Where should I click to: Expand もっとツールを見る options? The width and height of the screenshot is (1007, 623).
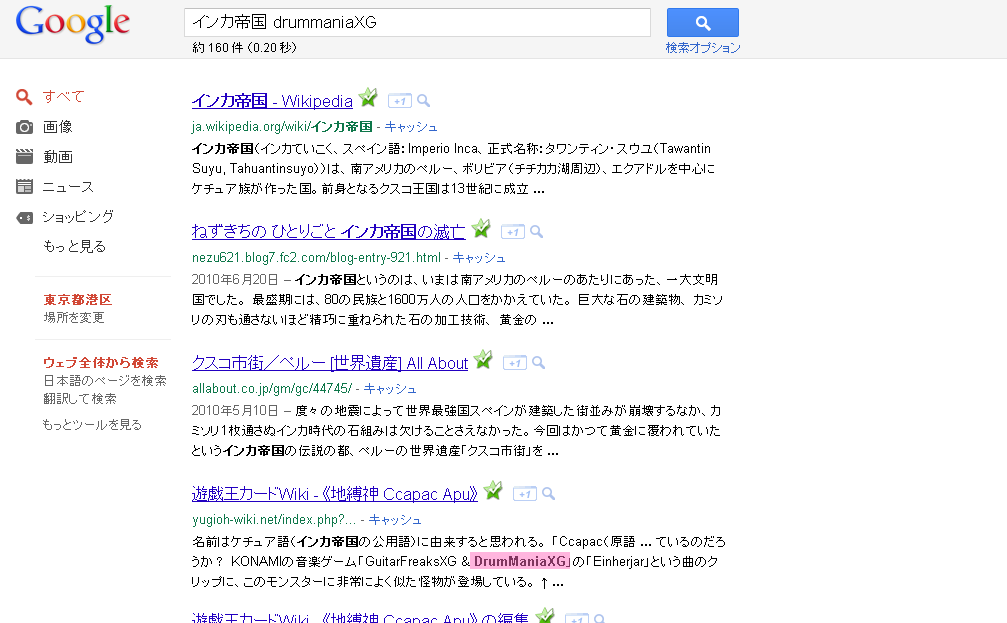92,424
